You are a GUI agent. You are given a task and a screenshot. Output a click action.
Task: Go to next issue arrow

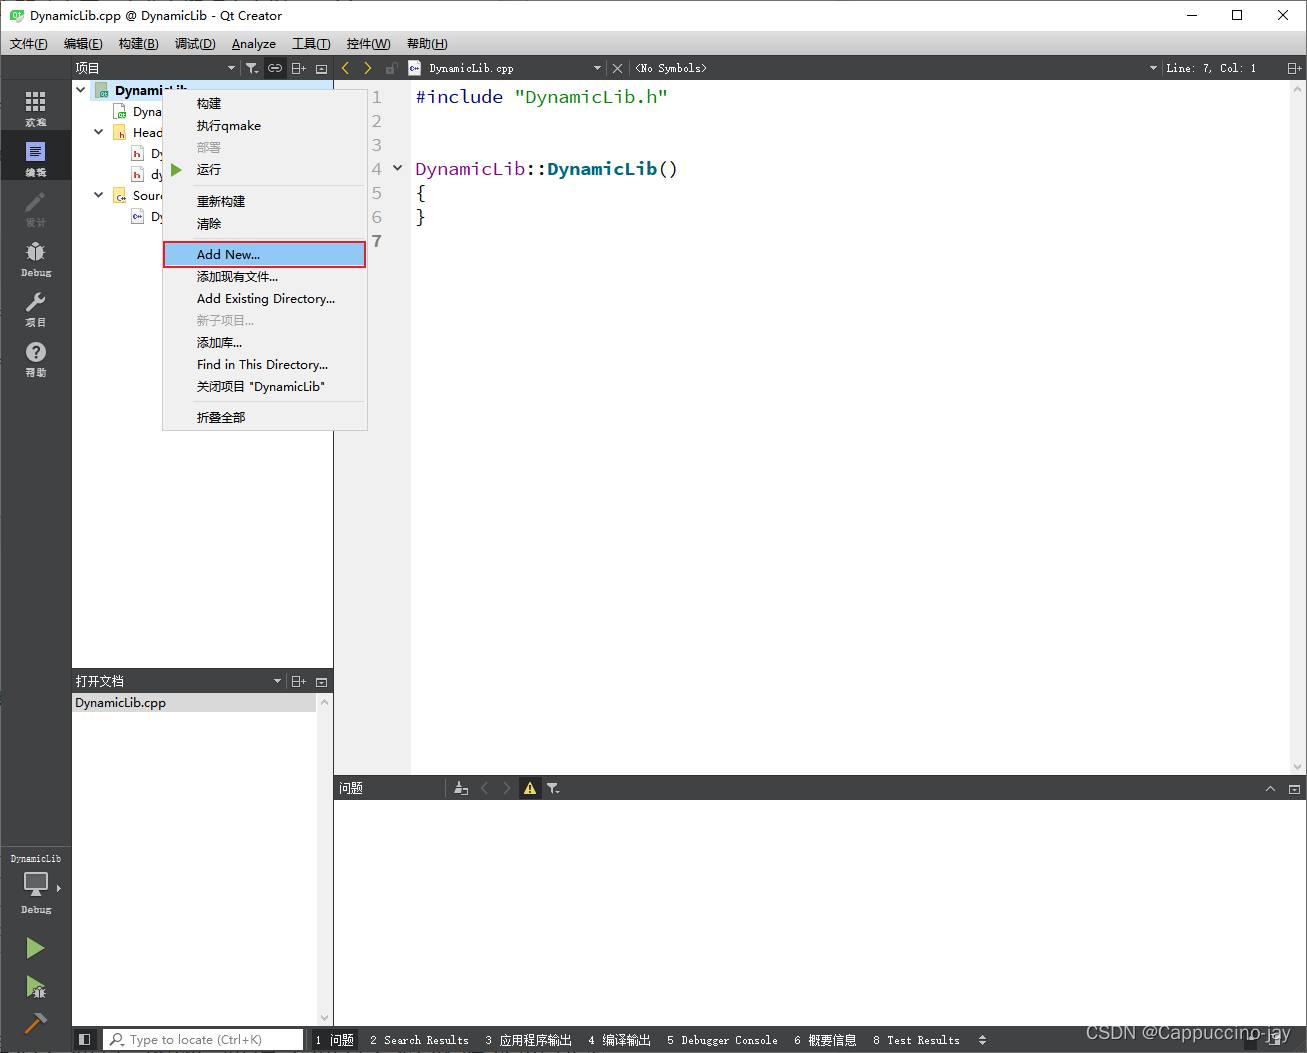click(507, 788)
